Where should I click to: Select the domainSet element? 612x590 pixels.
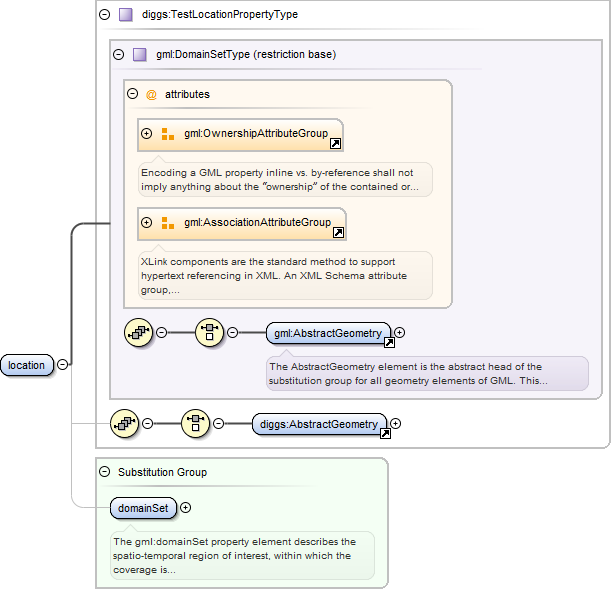tap(143, 508)
